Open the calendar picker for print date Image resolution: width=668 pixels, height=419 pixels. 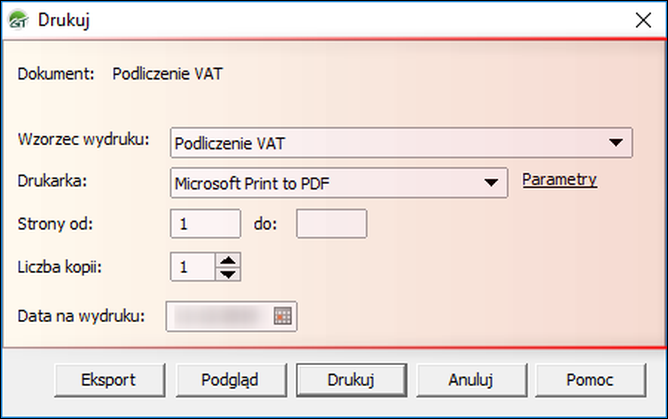pos(283,316)
